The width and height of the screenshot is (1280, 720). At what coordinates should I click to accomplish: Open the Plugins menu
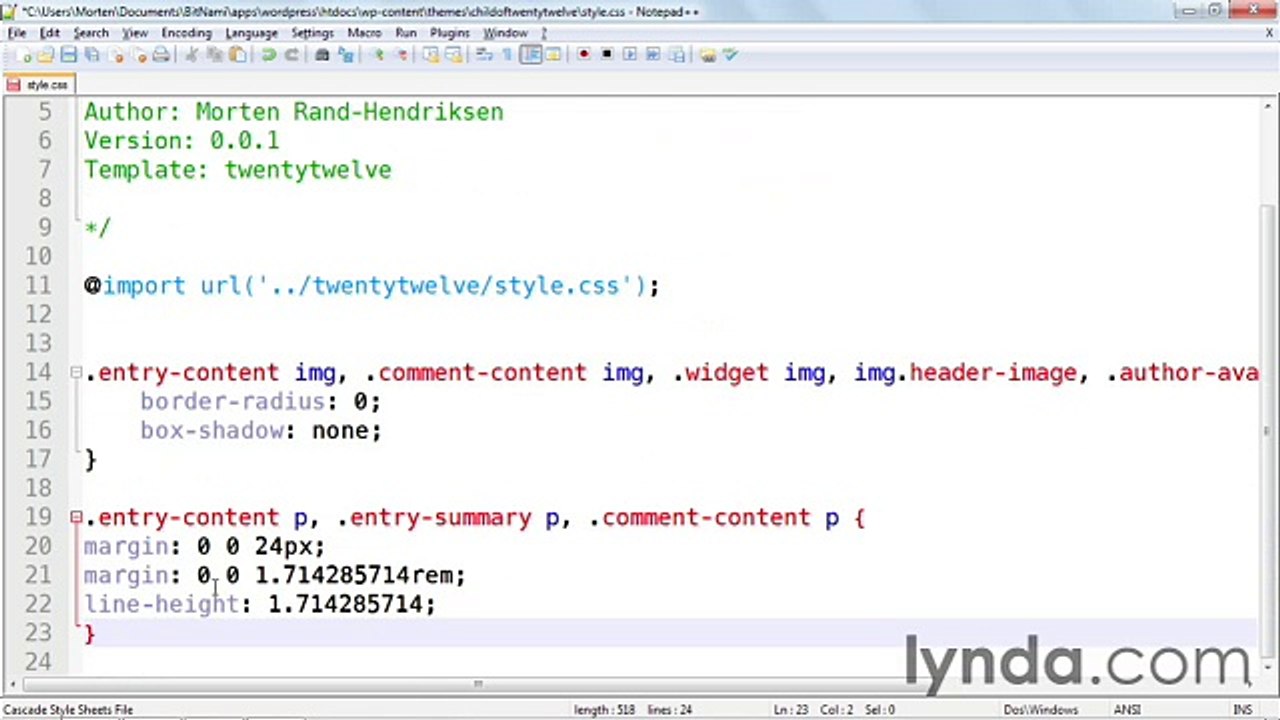tap(450, 33)
